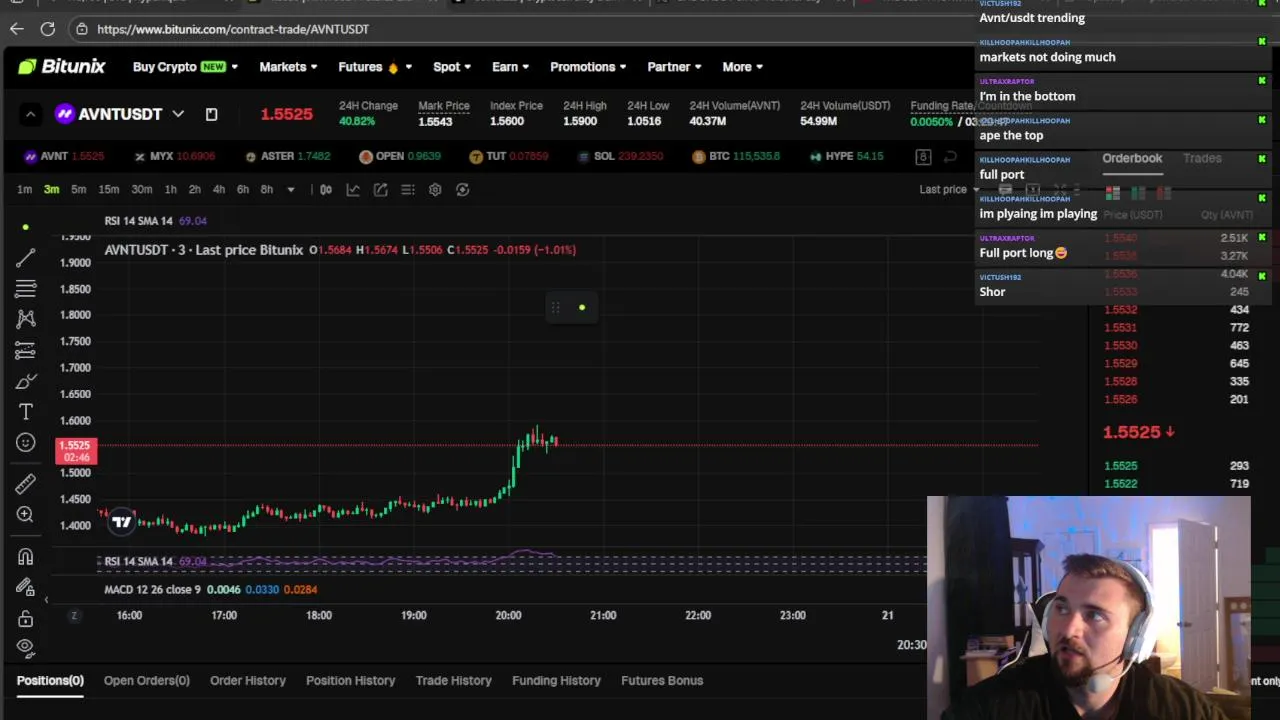Screen dimensions: 1280x720
Task: Select the 5m timeframe
Action: pyautogui.click(x=78, y=189)
